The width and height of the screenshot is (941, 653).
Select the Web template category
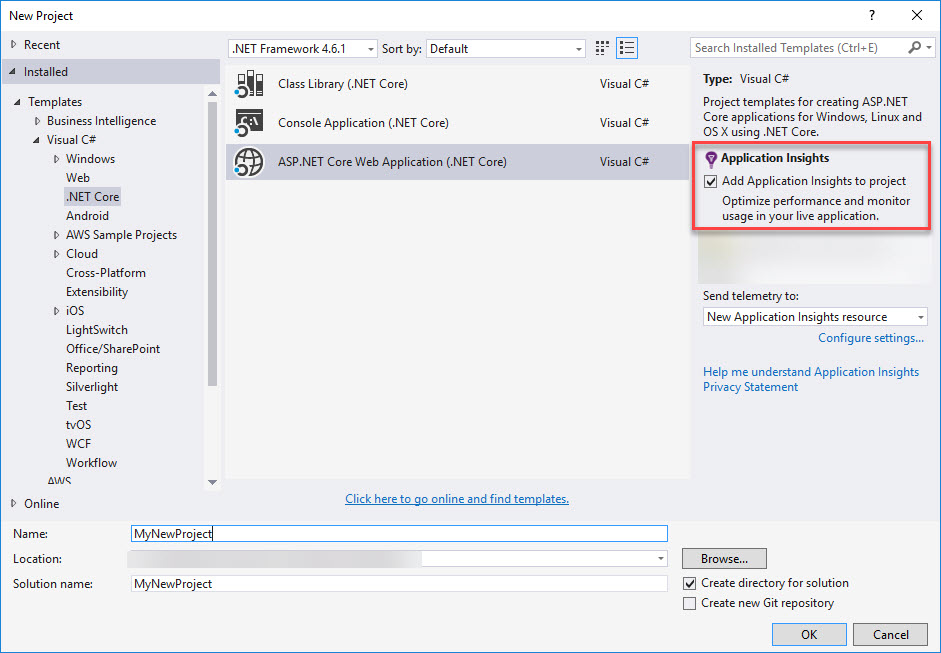78,178
